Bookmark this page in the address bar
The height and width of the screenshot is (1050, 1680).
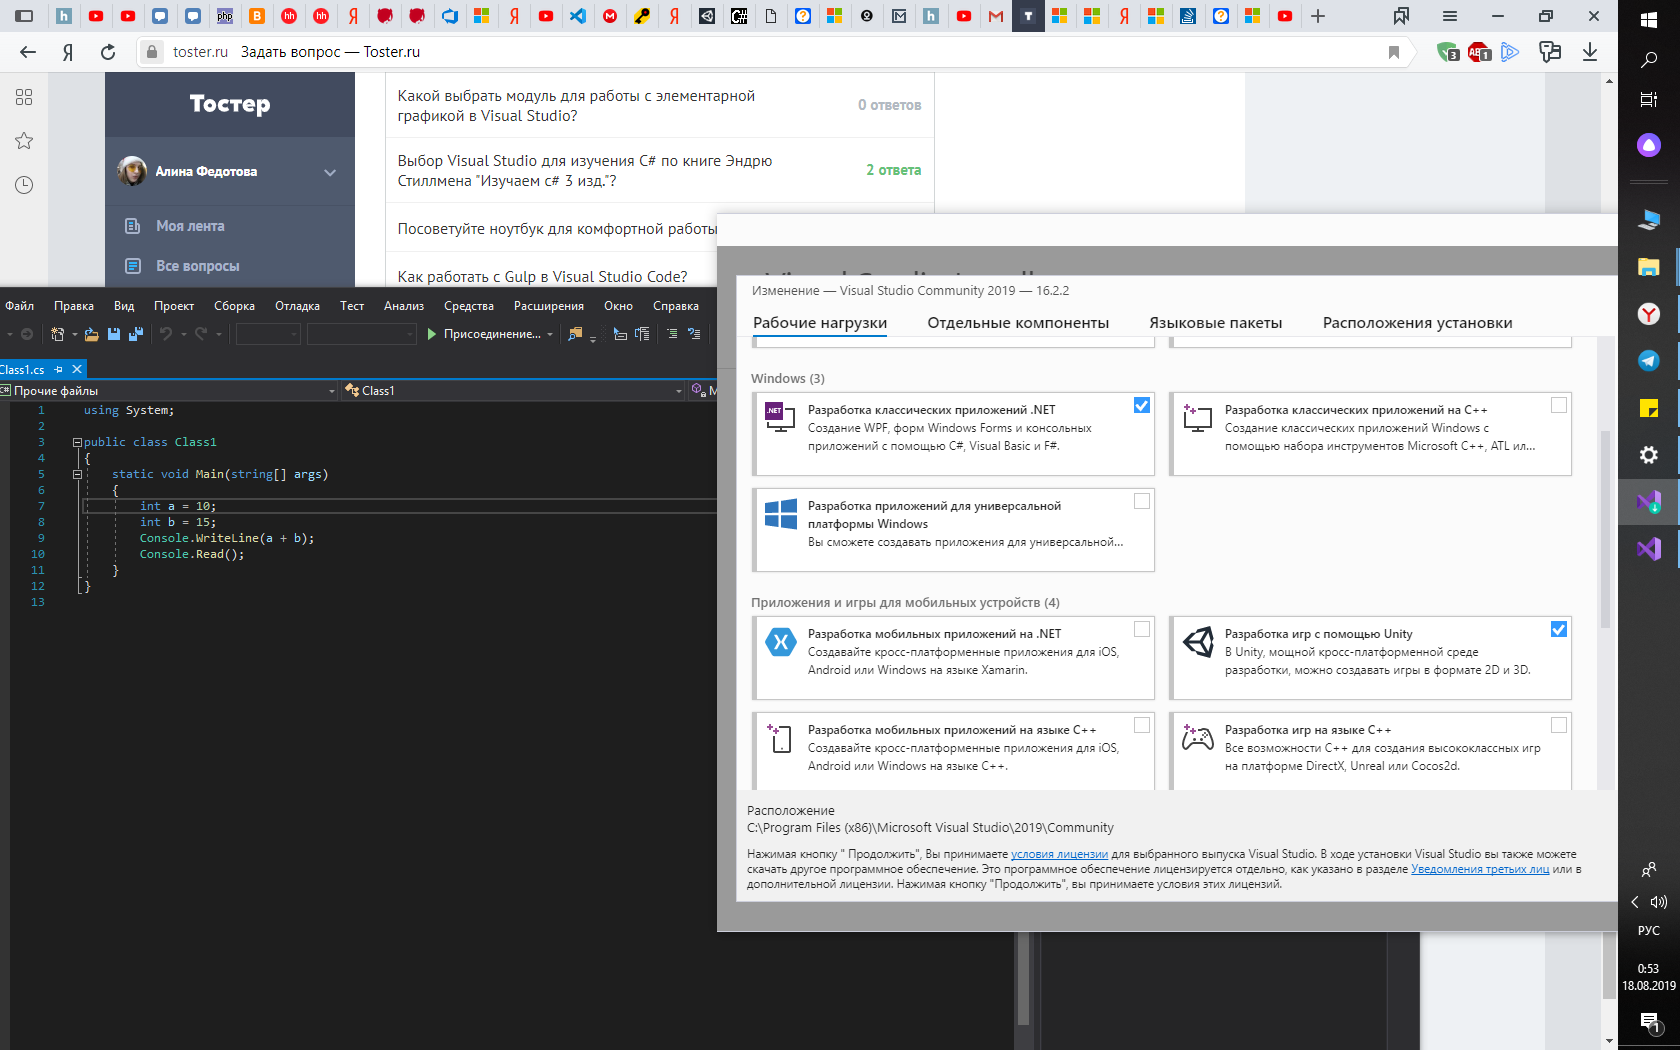[x=1394, y=52]
